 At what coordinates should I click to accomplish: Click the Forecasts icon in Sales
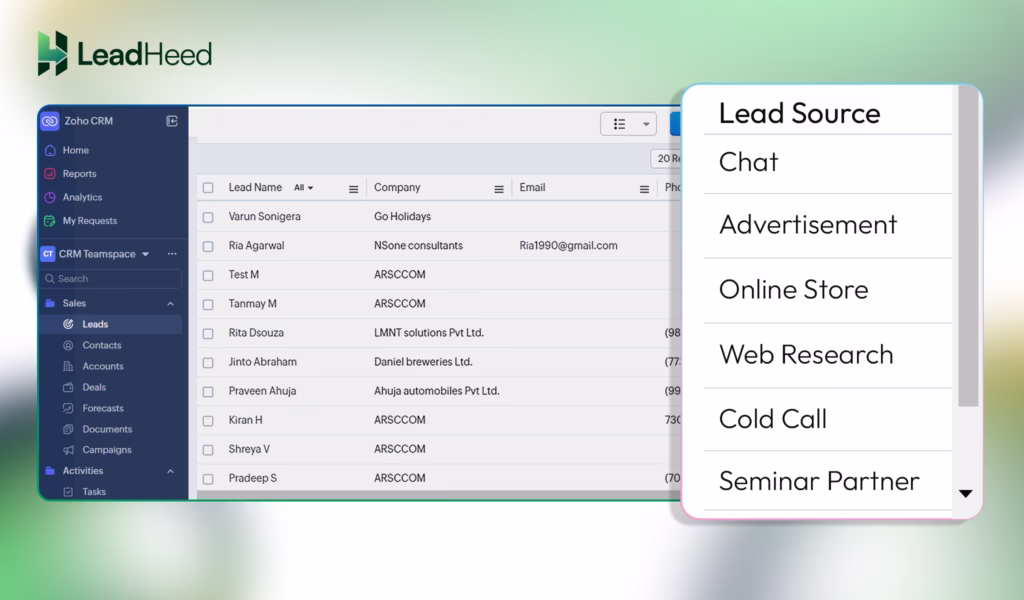(x=66, y=408)
